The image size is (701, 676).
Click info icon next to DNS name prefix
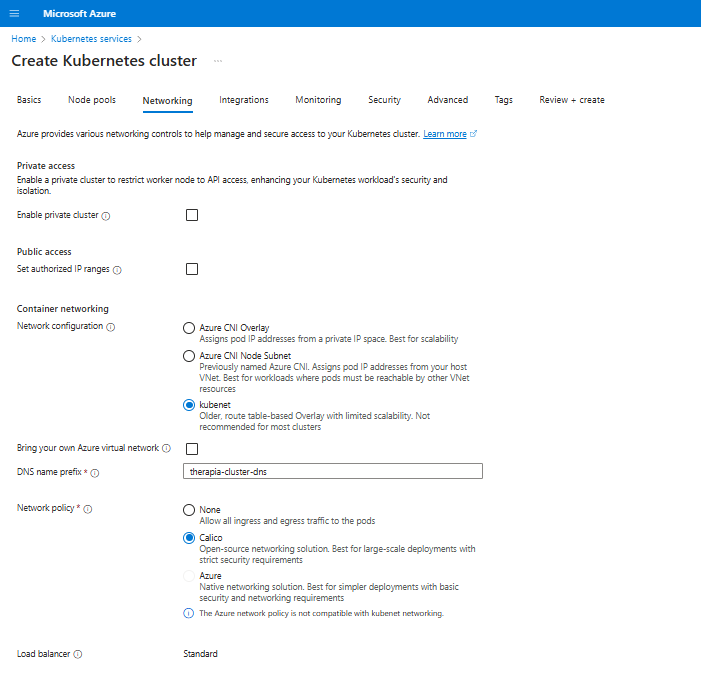pyautogui.click(x=95, y=473)
